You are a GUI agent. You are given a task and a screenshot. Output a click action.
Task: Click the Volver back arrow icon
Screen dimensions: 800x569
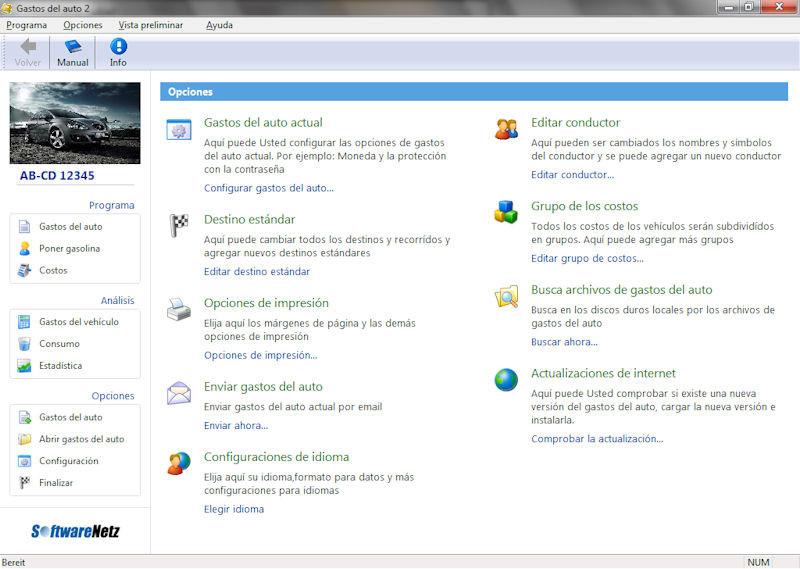point(28,46)
